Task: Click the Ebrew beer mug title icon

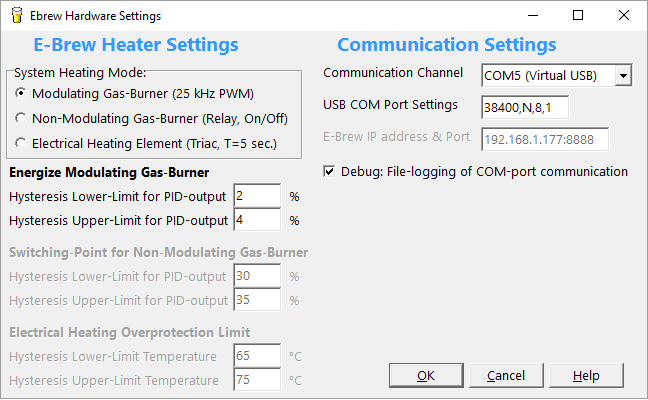Action: 17,16
